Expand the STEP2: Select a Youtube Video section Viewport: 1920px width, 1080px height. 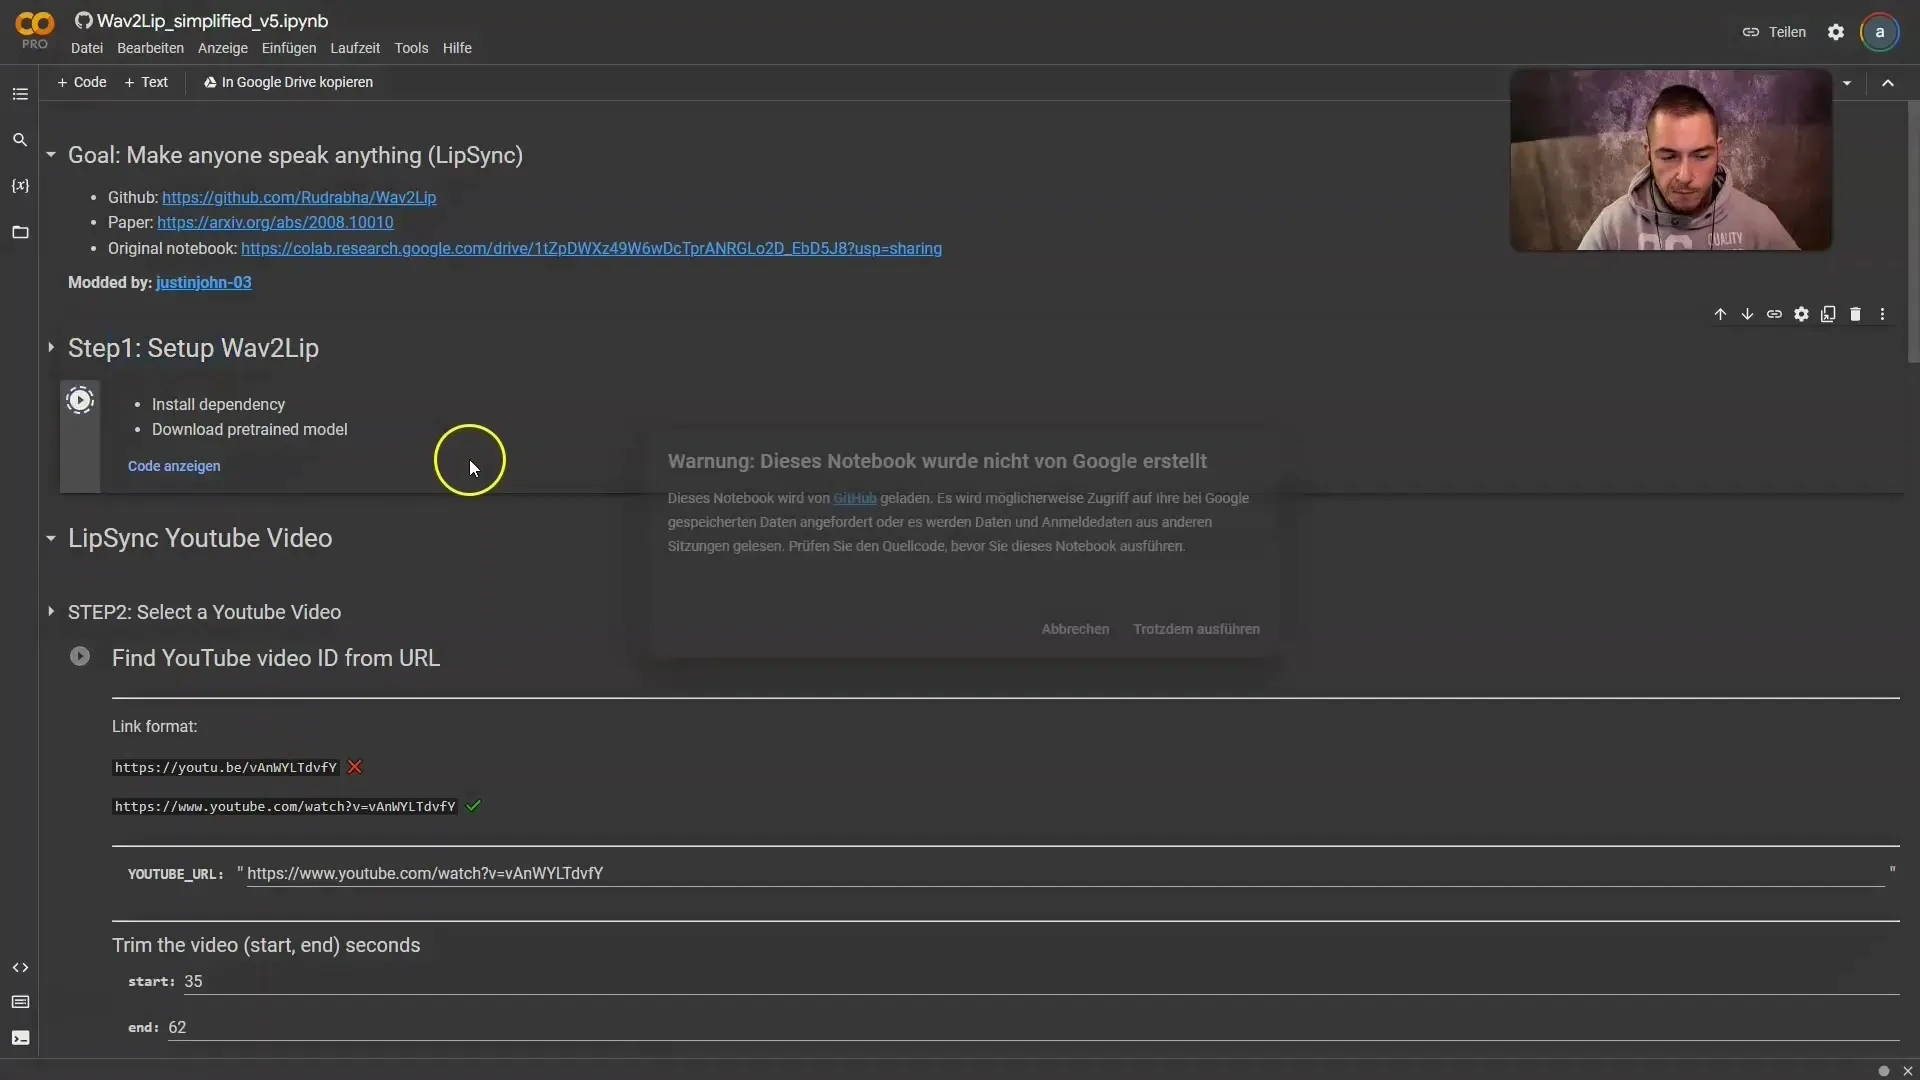(x=51, y=612)
